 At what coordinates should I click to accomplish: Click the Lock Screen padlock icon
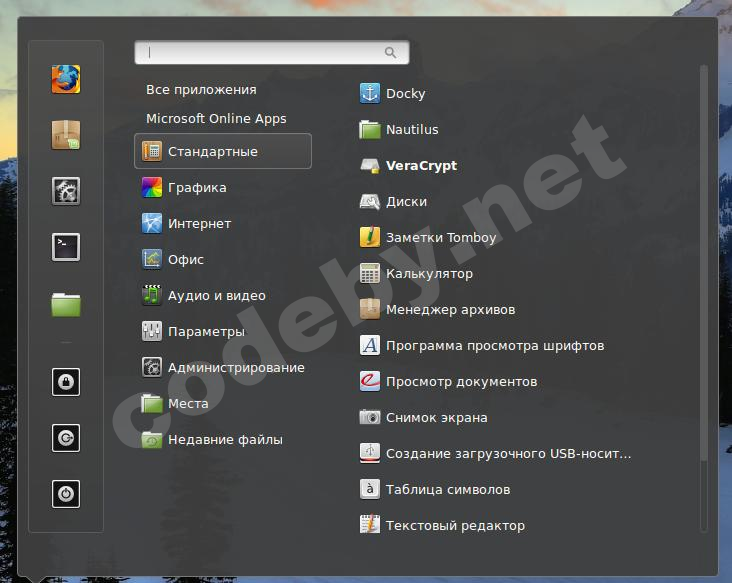tap(66, 382)
